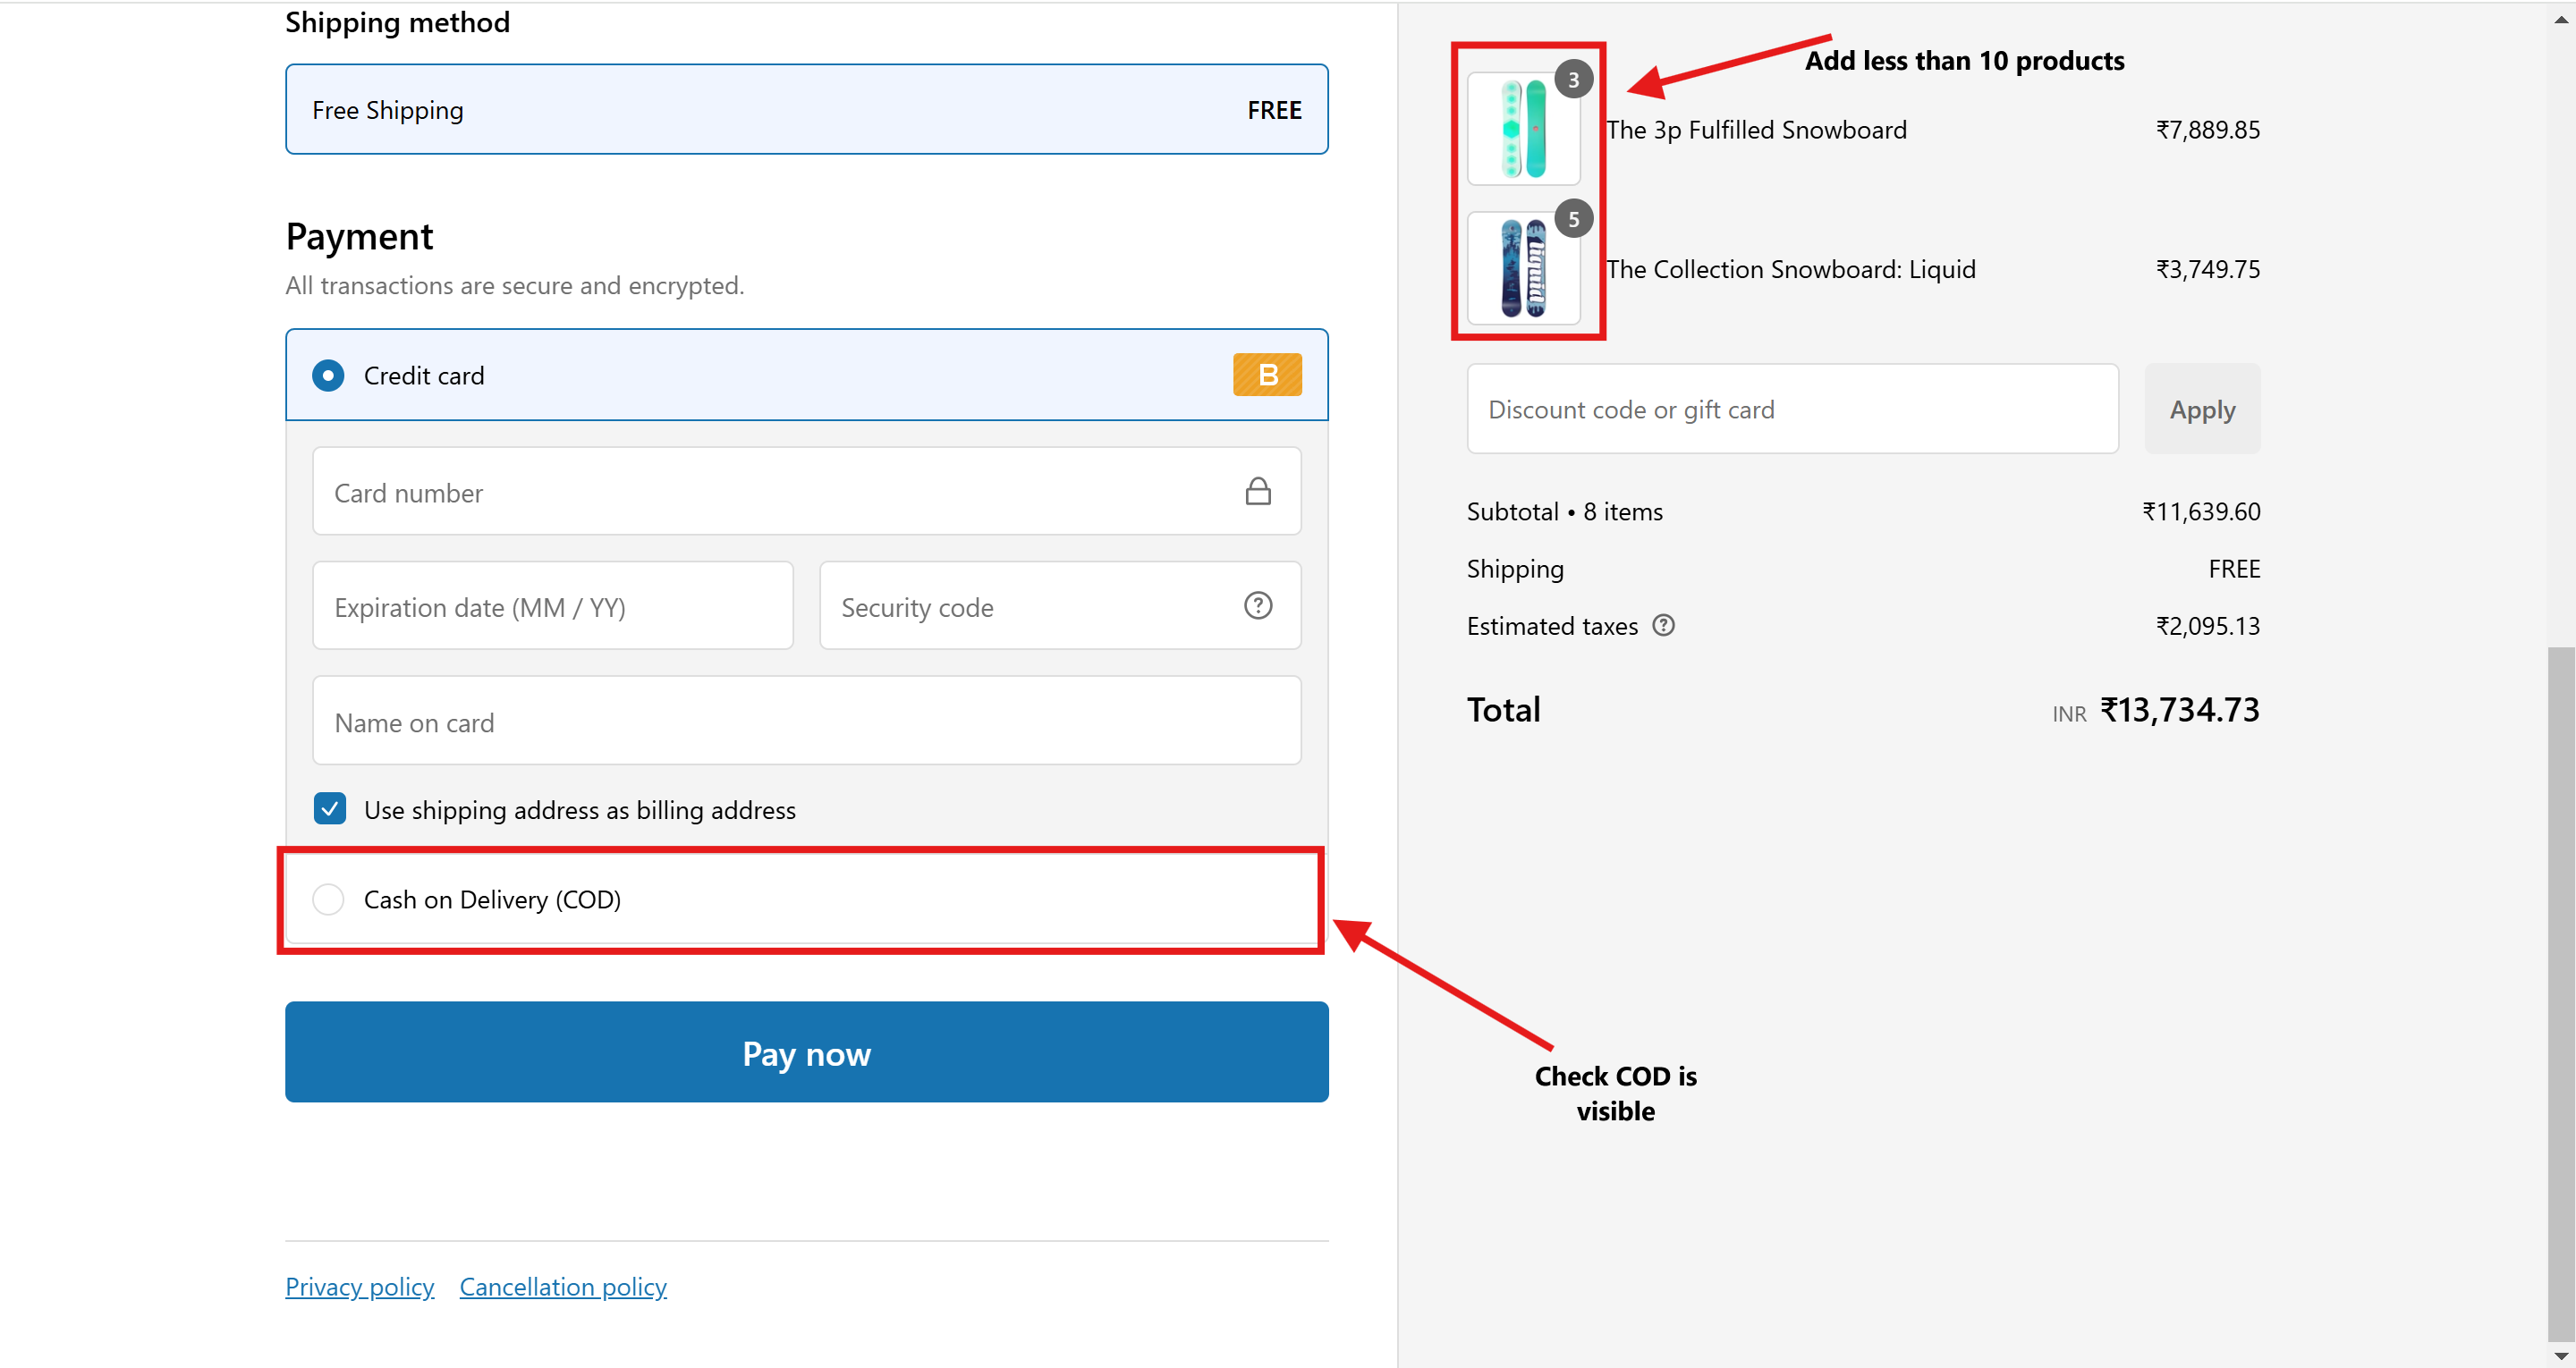Image resolution: width=2576 pixels, height=1368 pixels.
Task: Click the lock icon in Card number field
Action: coord(1257,491)
